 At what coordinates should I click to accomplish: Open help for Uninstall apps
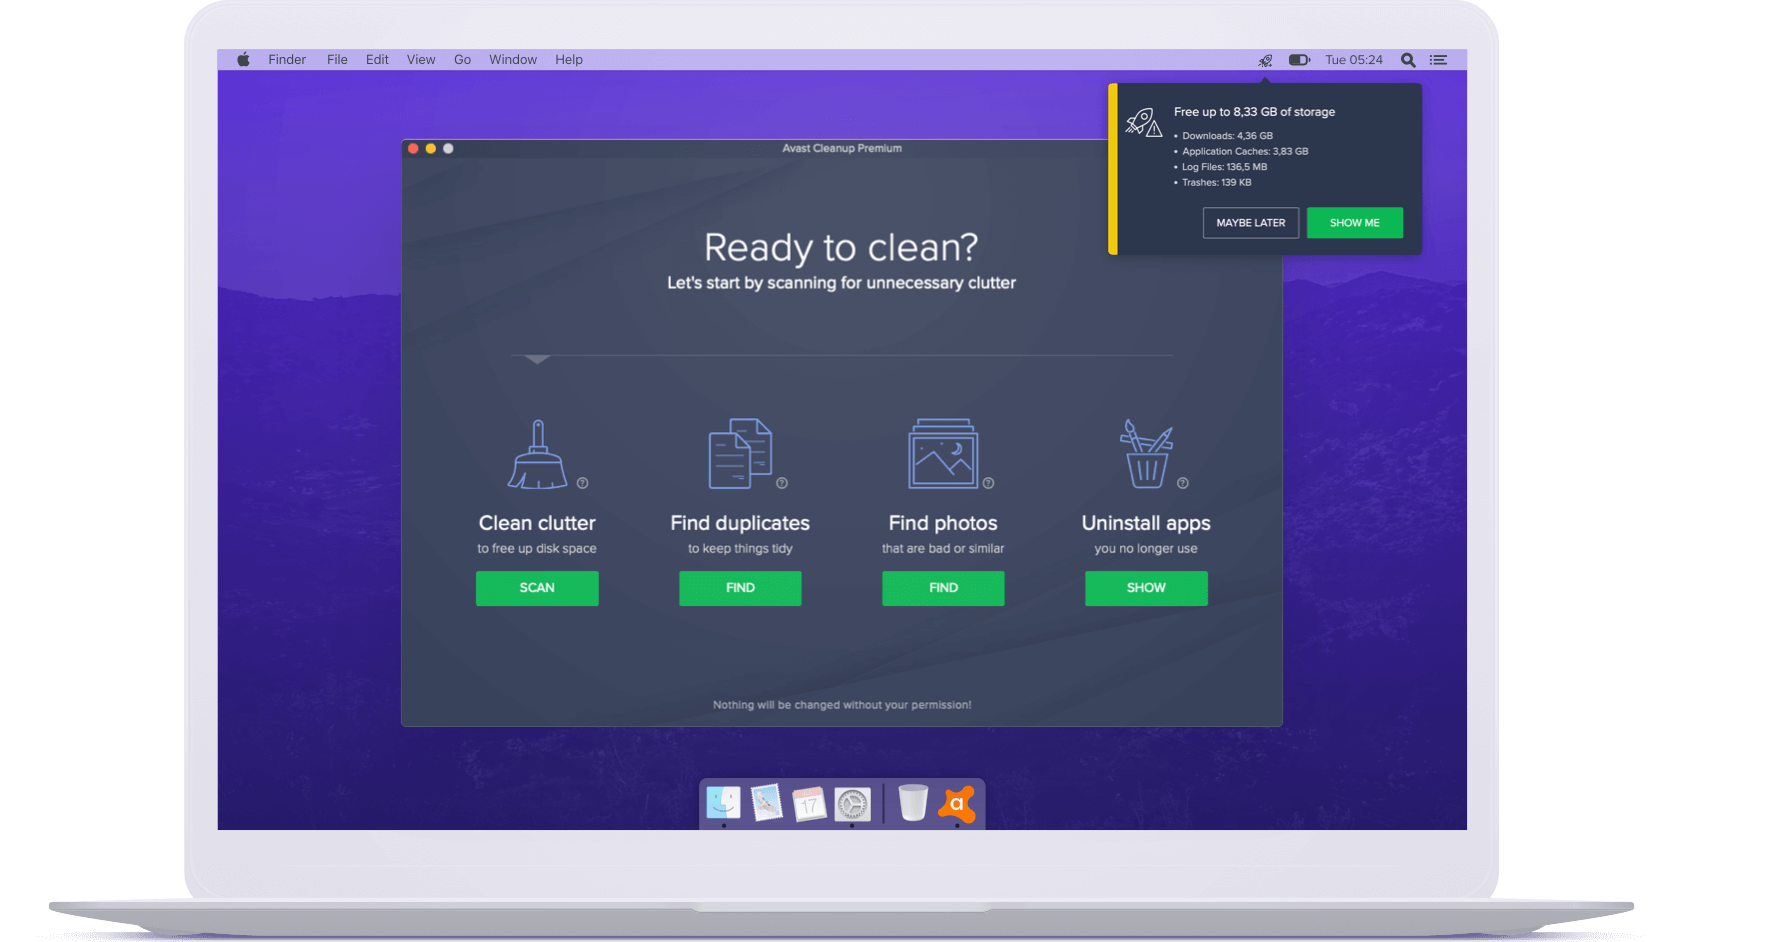[x=1183, y=483]
